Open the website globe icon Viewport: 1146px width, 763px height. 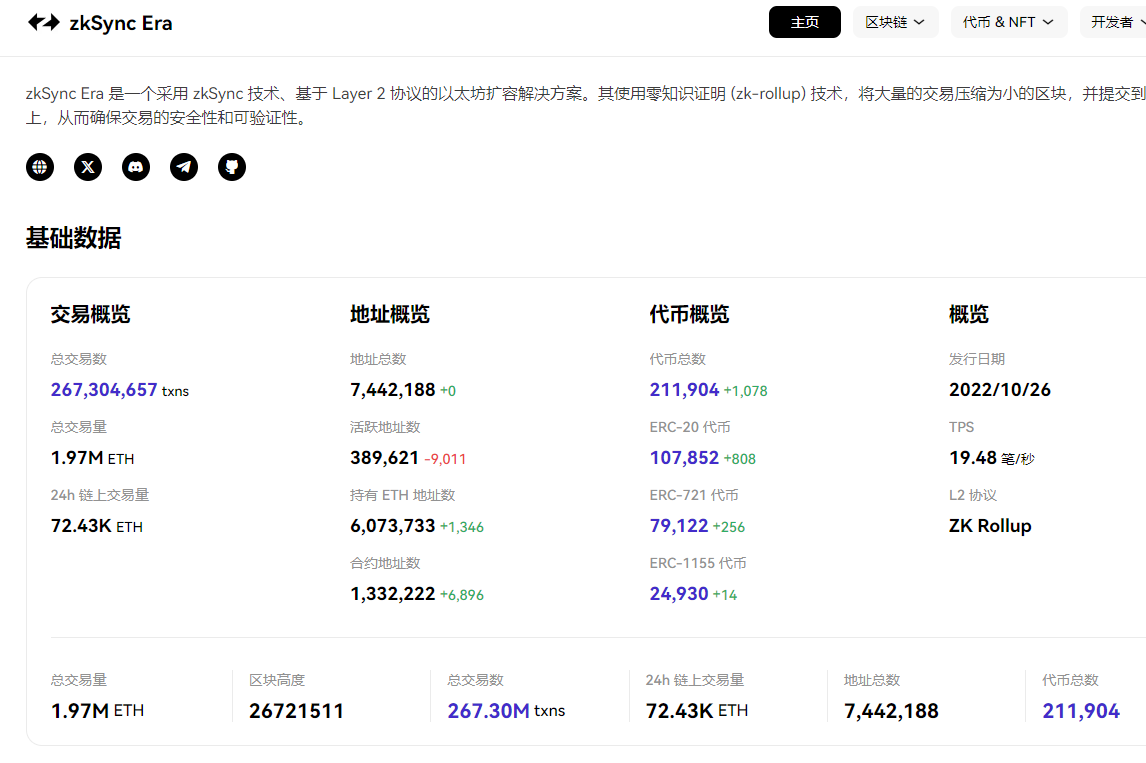[40, 167]
